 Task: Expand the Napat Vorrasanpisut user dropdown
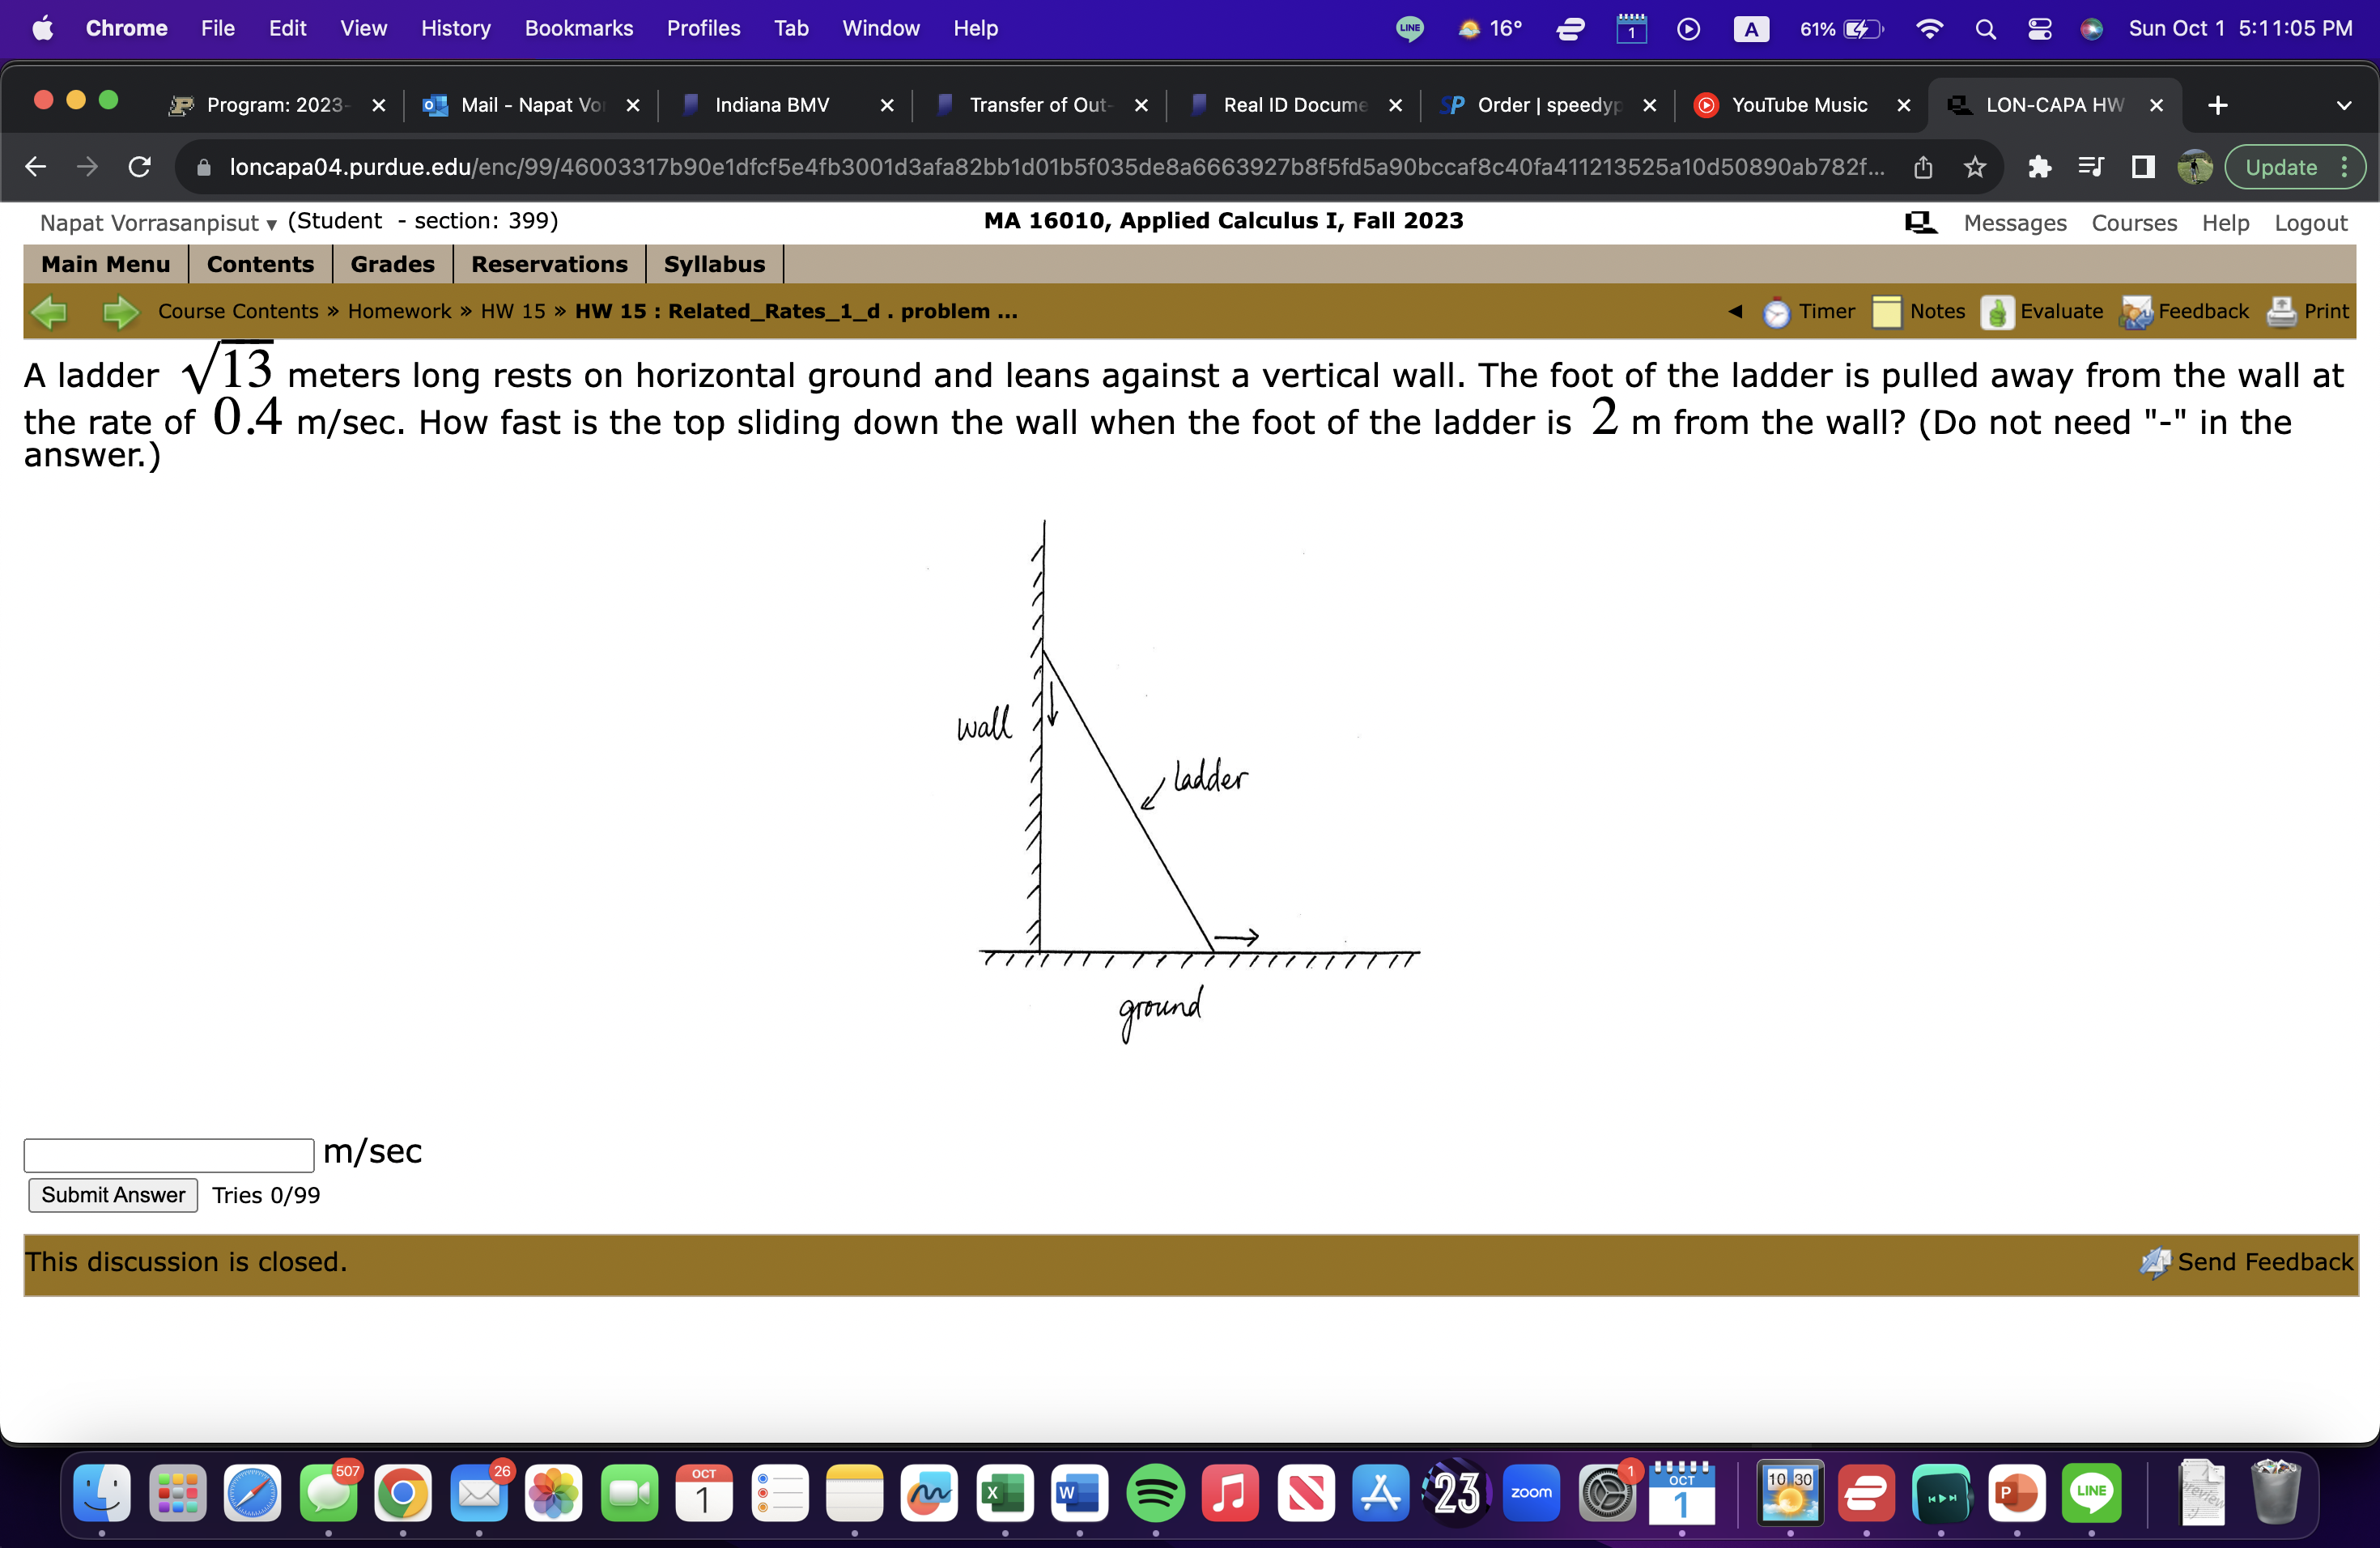click(270, 224)
